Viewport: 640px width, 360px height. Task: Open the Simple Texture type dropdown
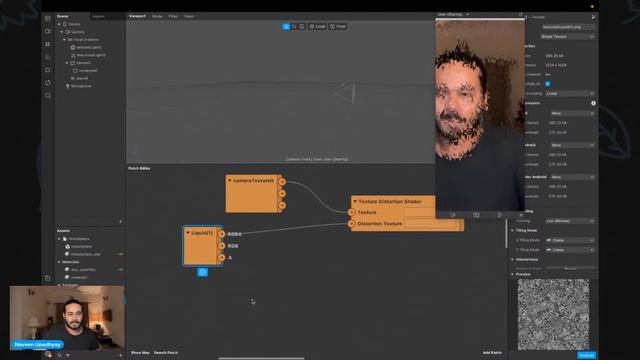click(568, 37)
